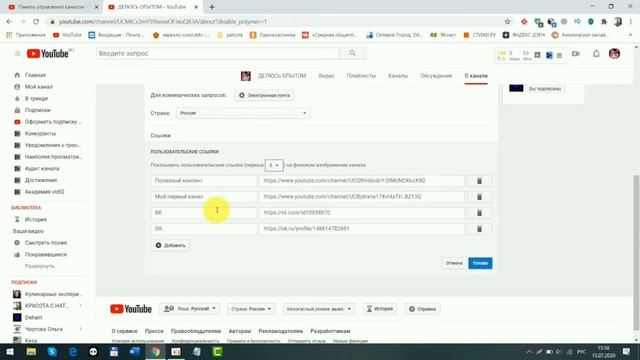Open the Разработчикам footer link
This screenshot has height=360, width=640.
coord(330,331)
